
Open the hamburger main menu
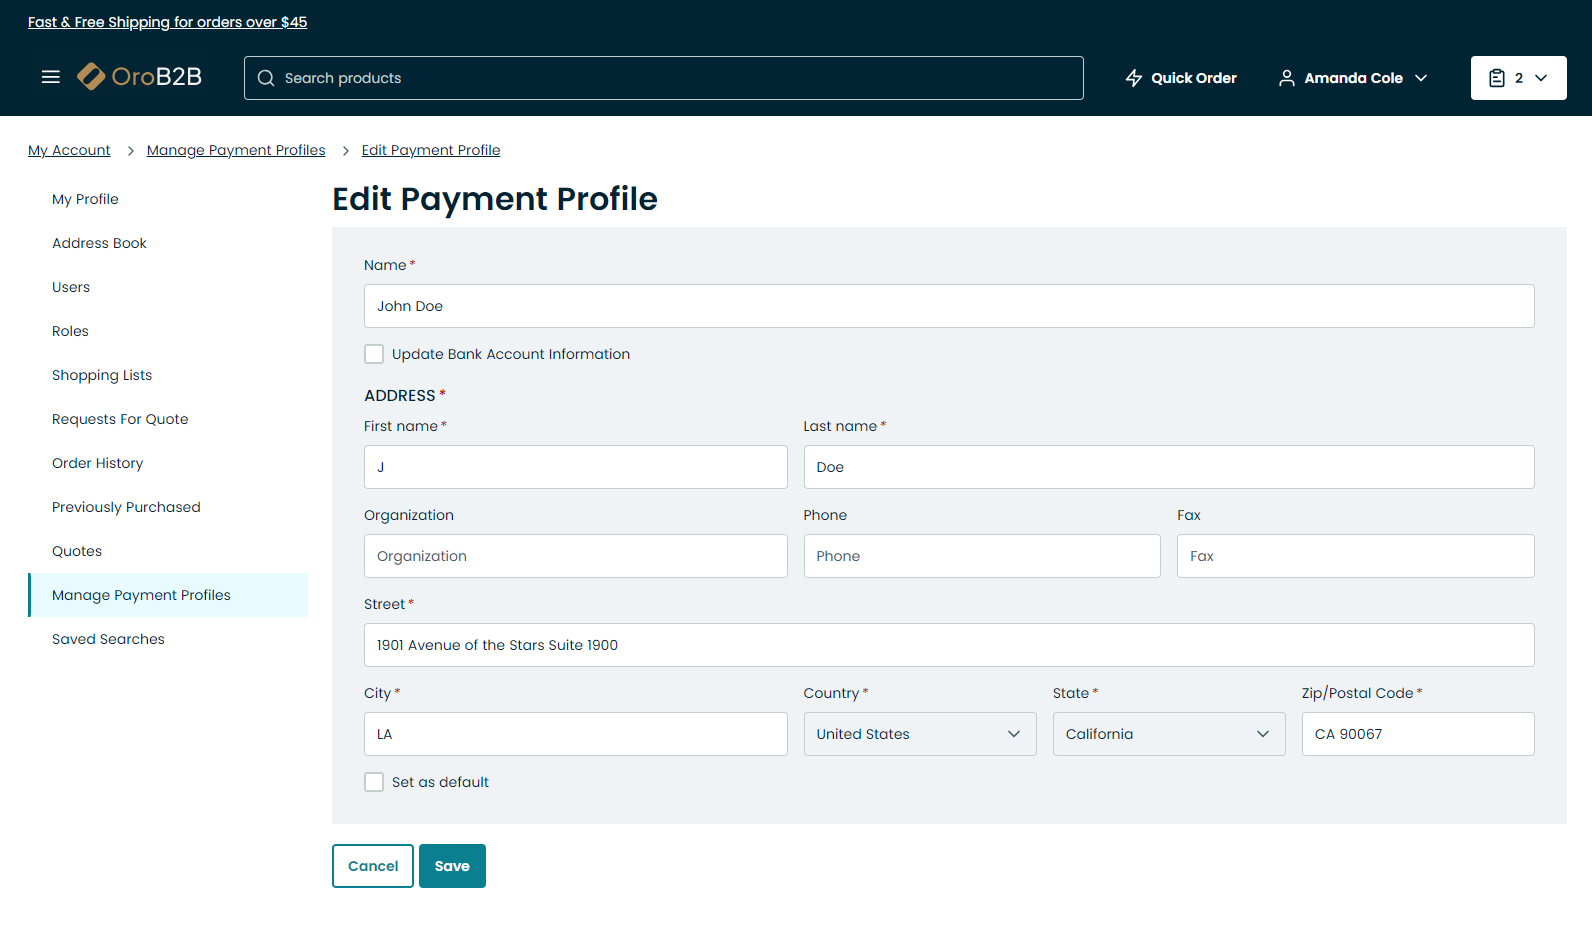coord(51,77)
